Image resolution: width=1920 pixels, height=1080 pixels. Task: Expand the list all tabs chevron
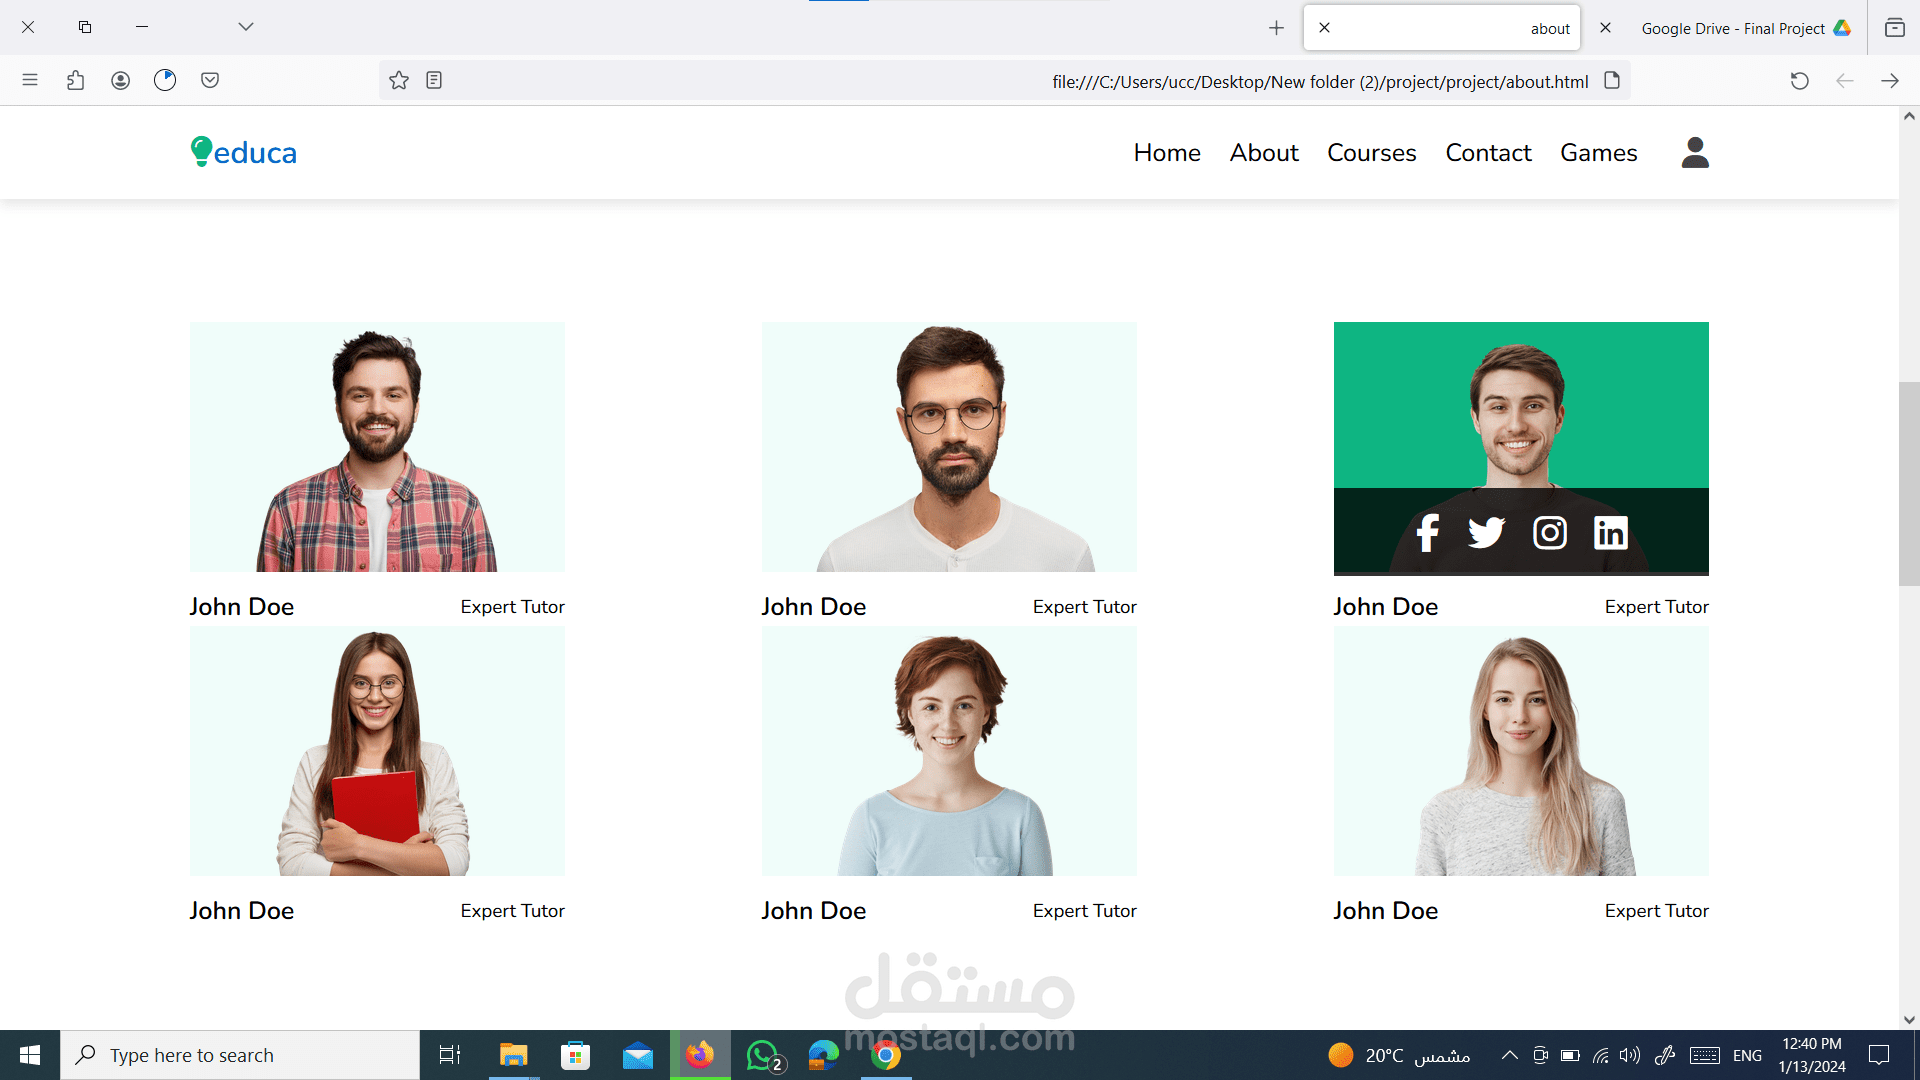[246, 27]
